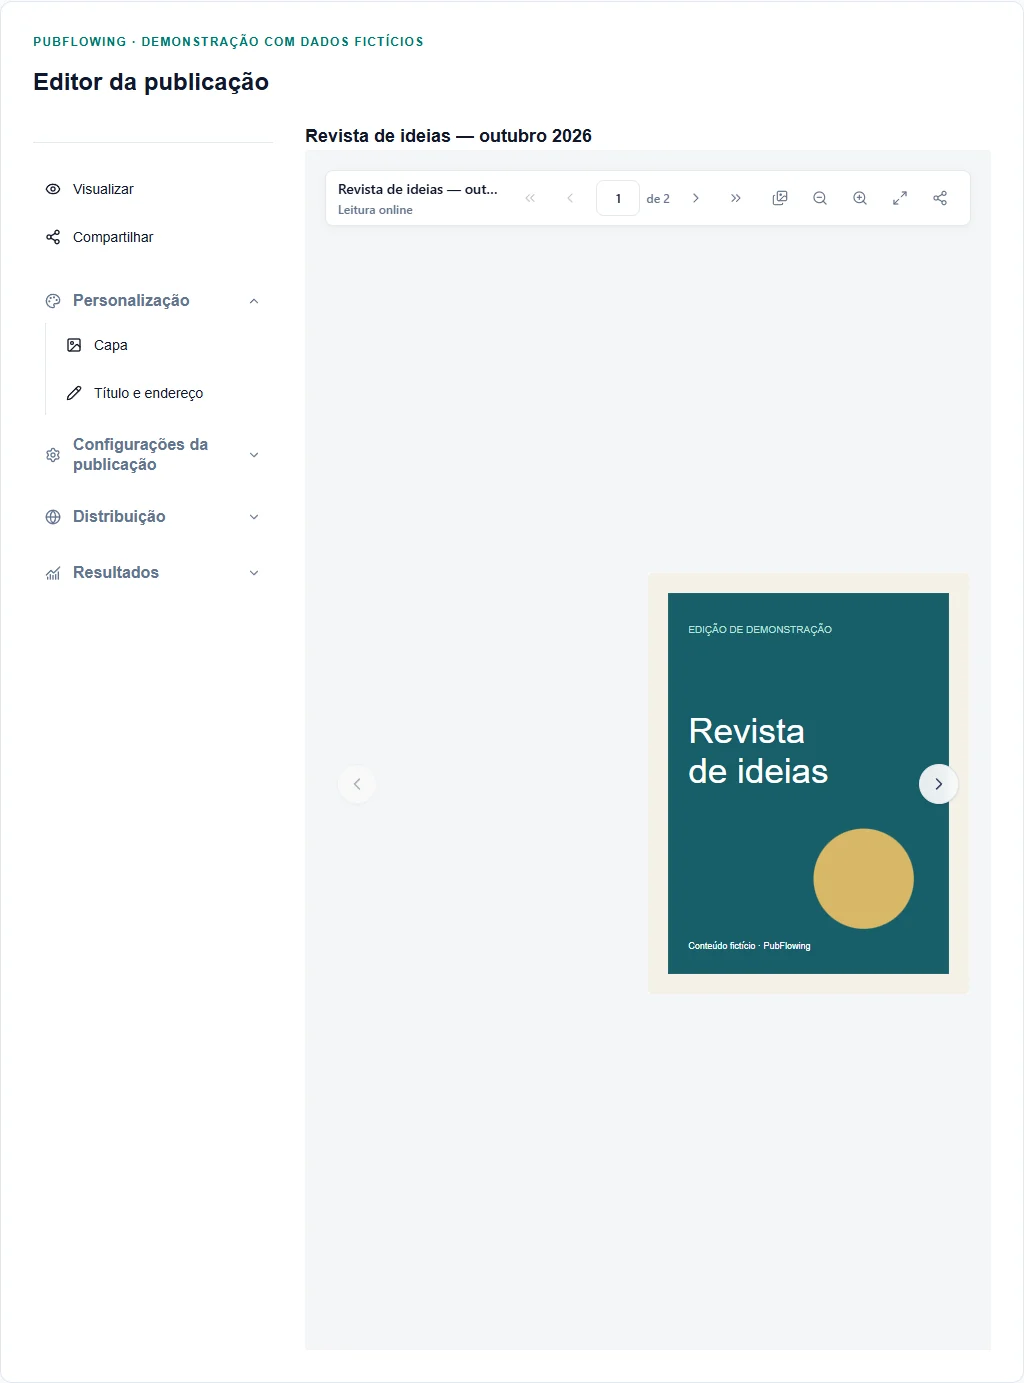Click the share icon beside Compartilhar
1024x1383 pixels.
[x=53, y=237]
